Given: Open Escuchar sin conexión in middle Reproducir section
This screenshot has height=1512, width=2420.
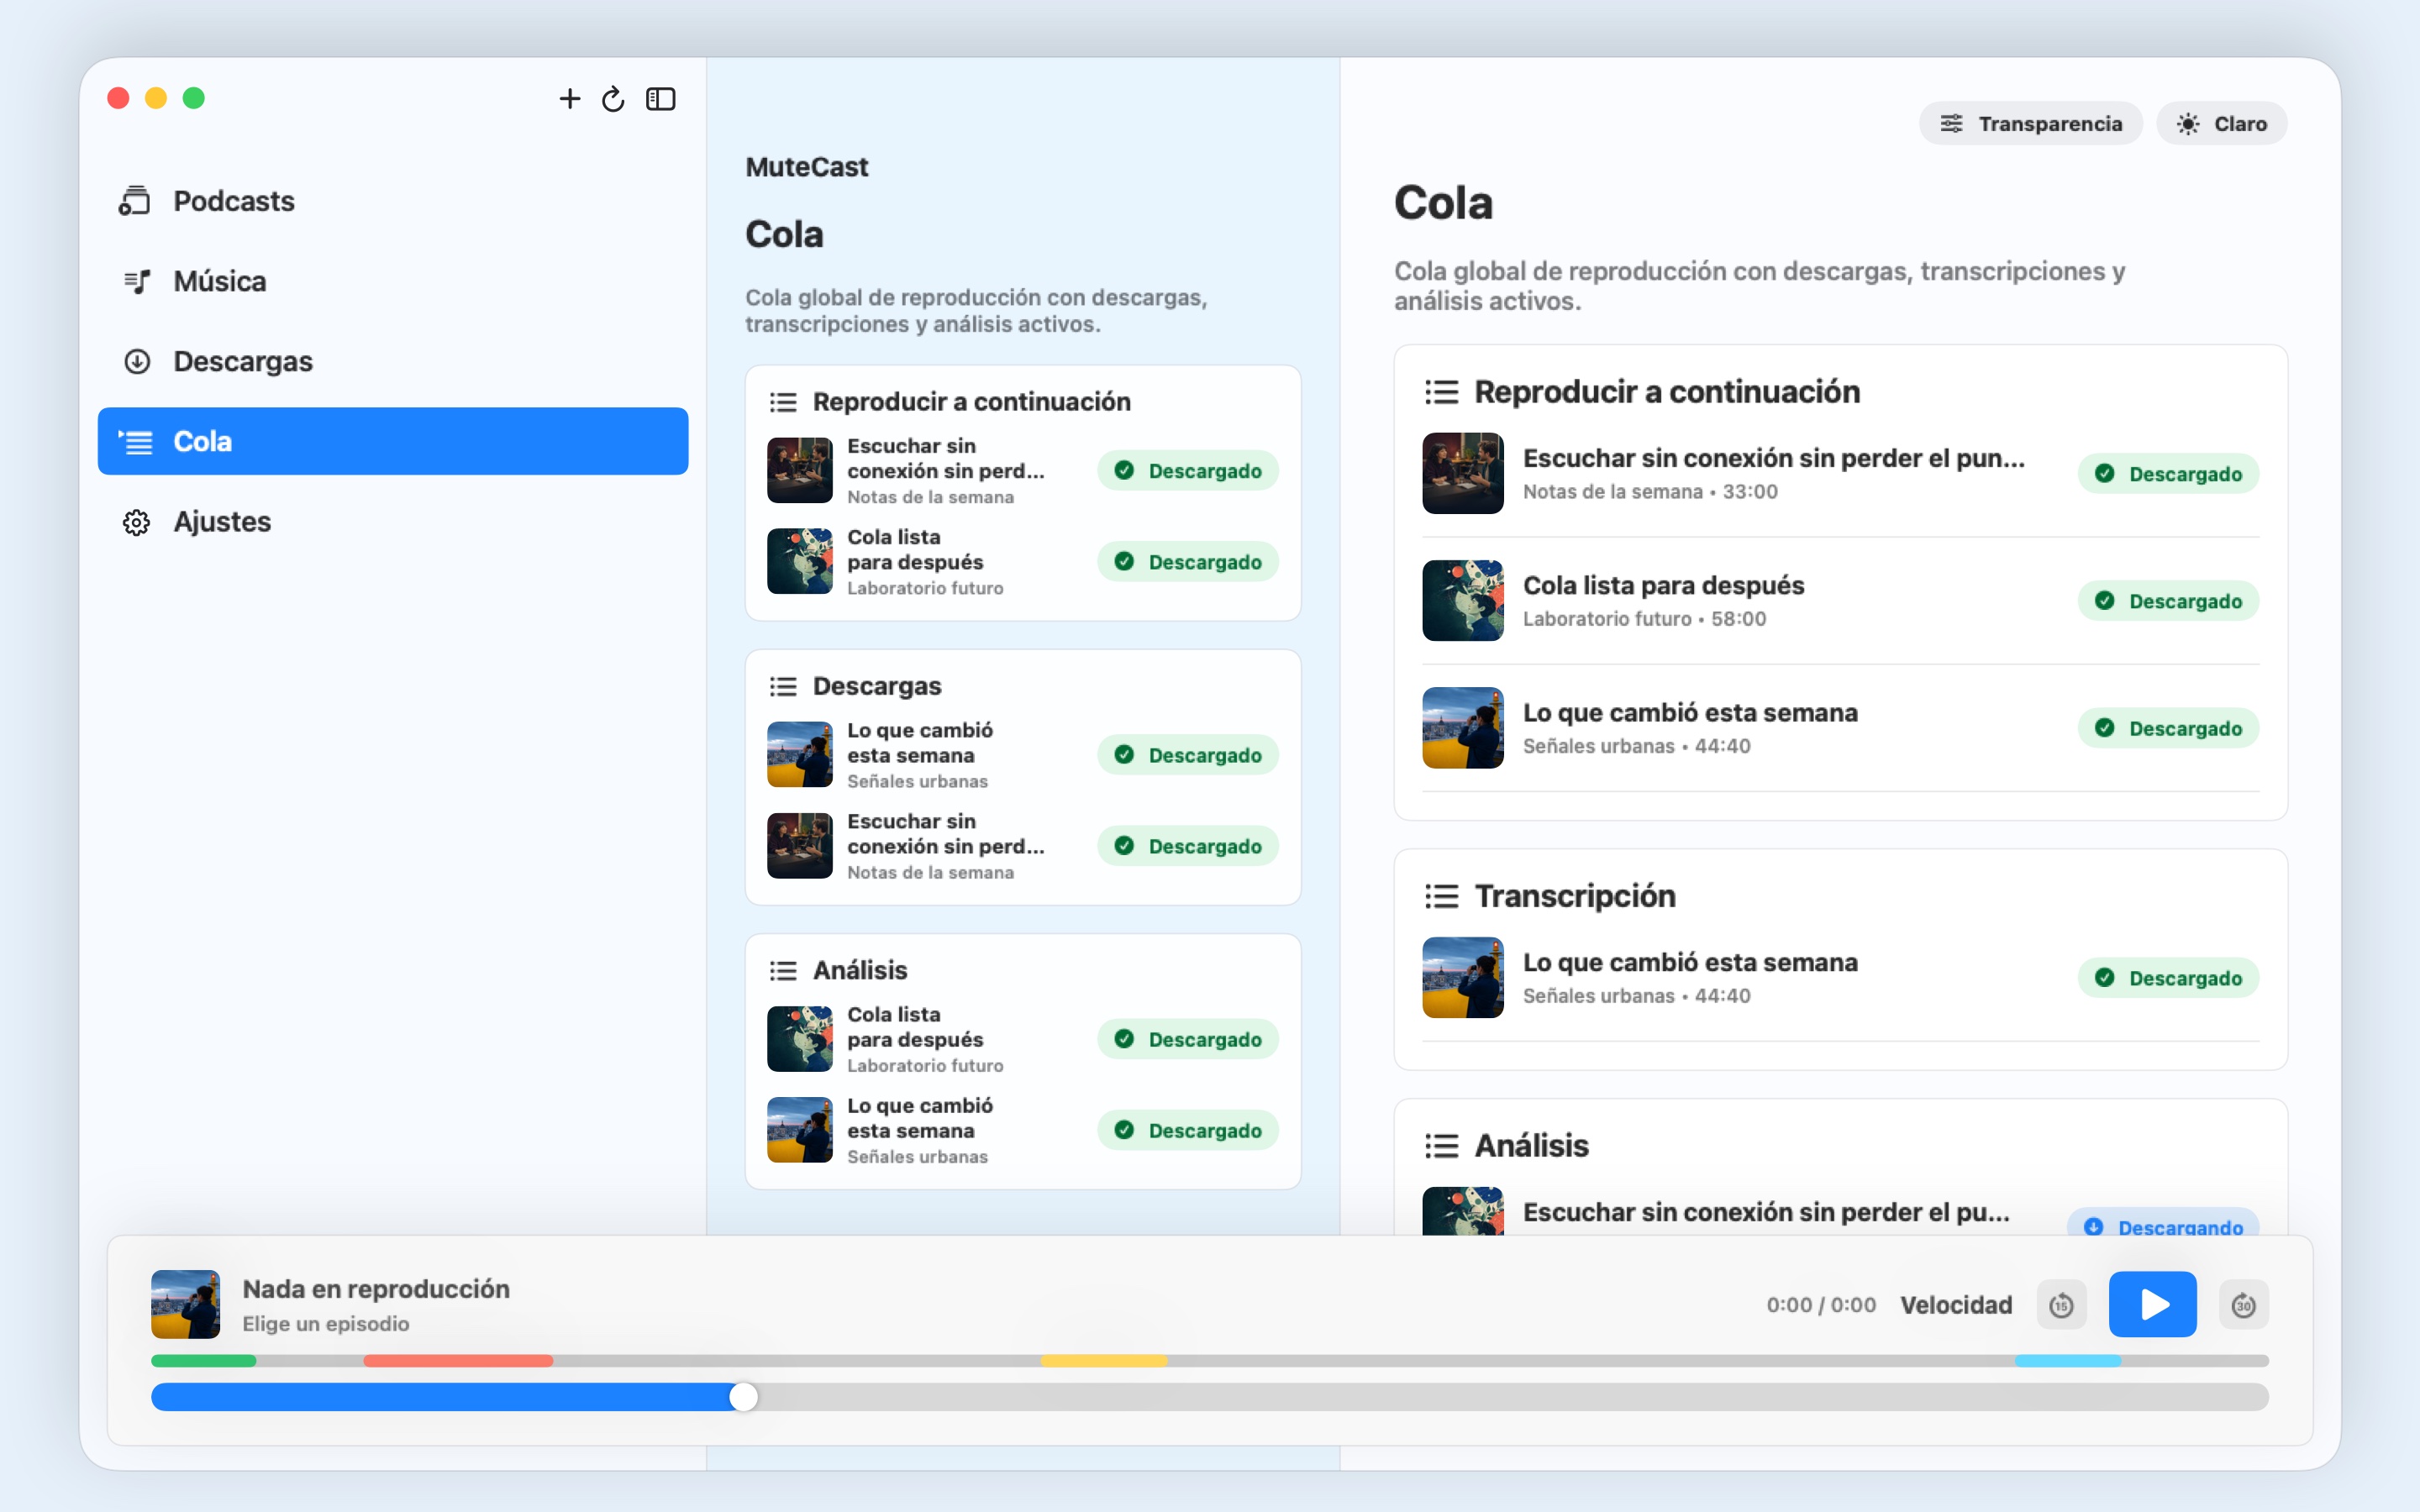Looking at the screenshot, I should (x=1022, y=470).
